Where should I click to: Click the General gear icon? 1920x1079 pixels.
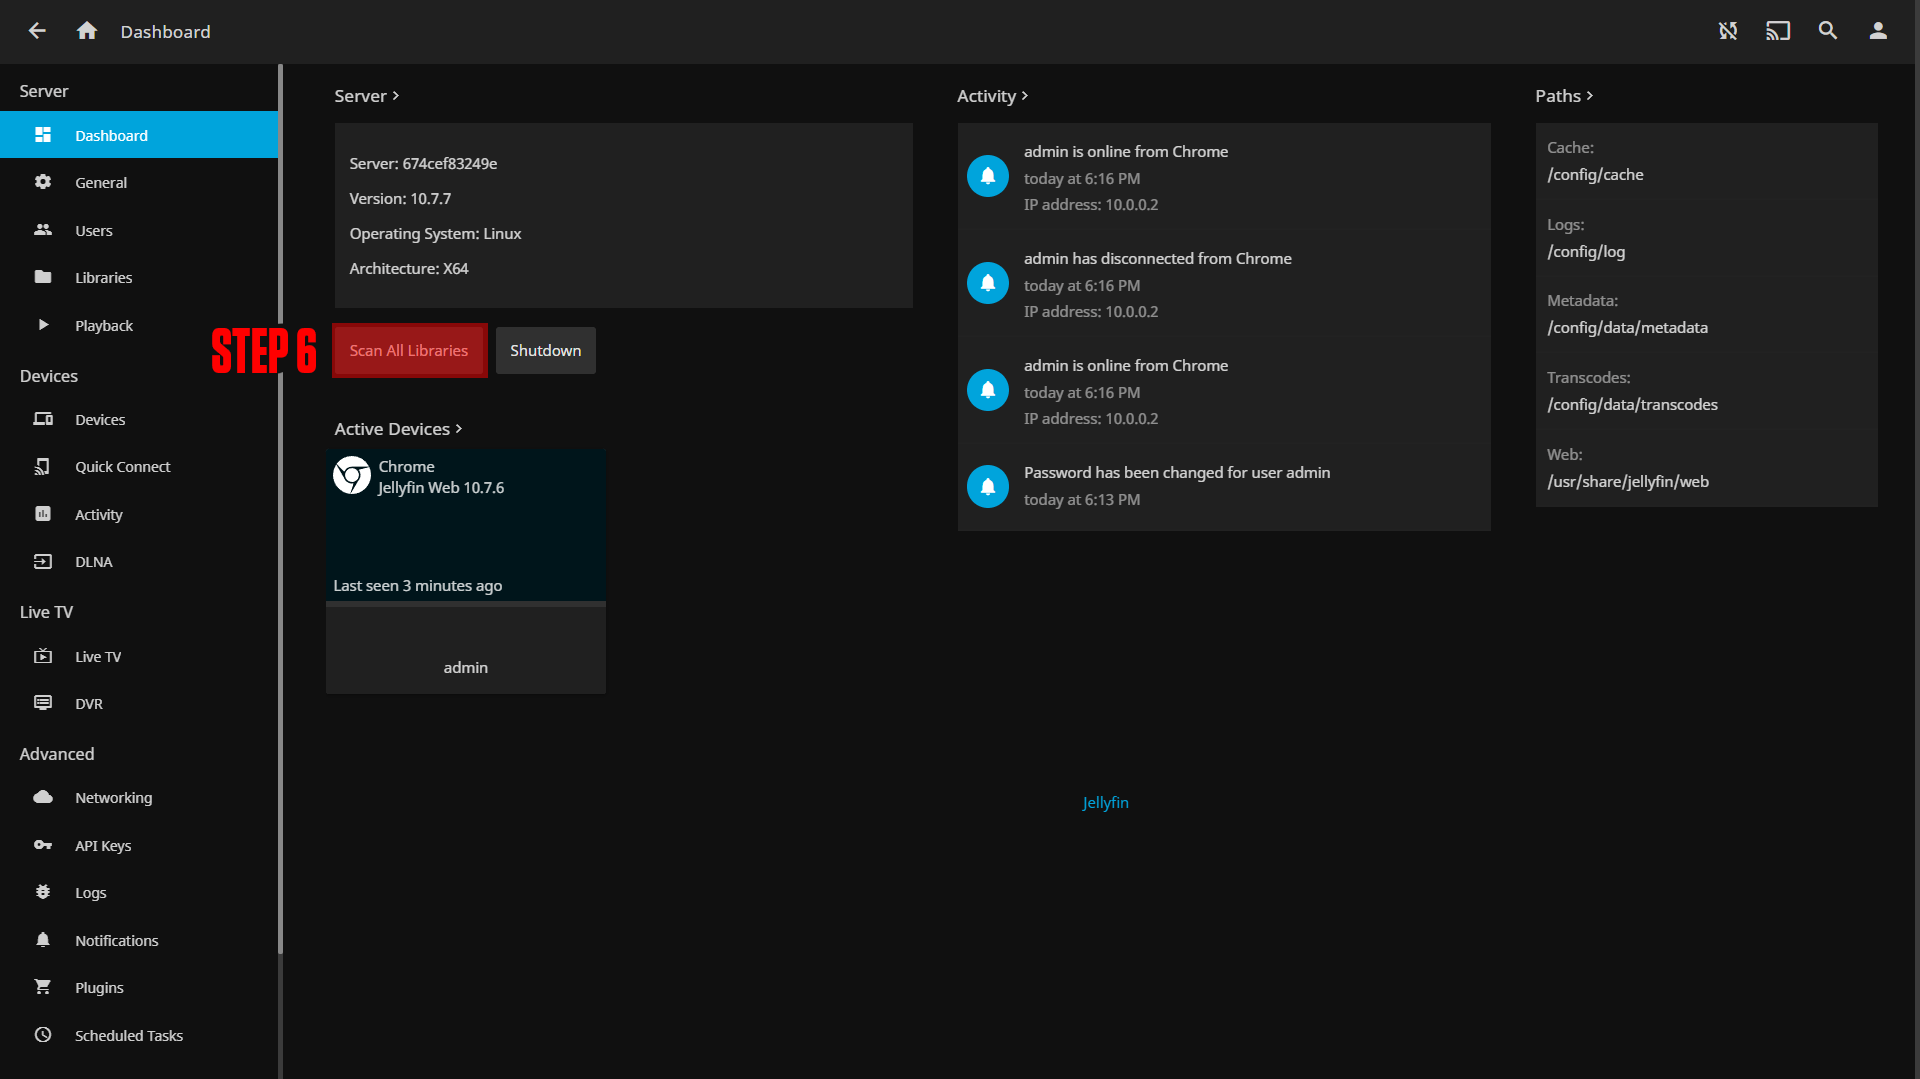point(43,182)
